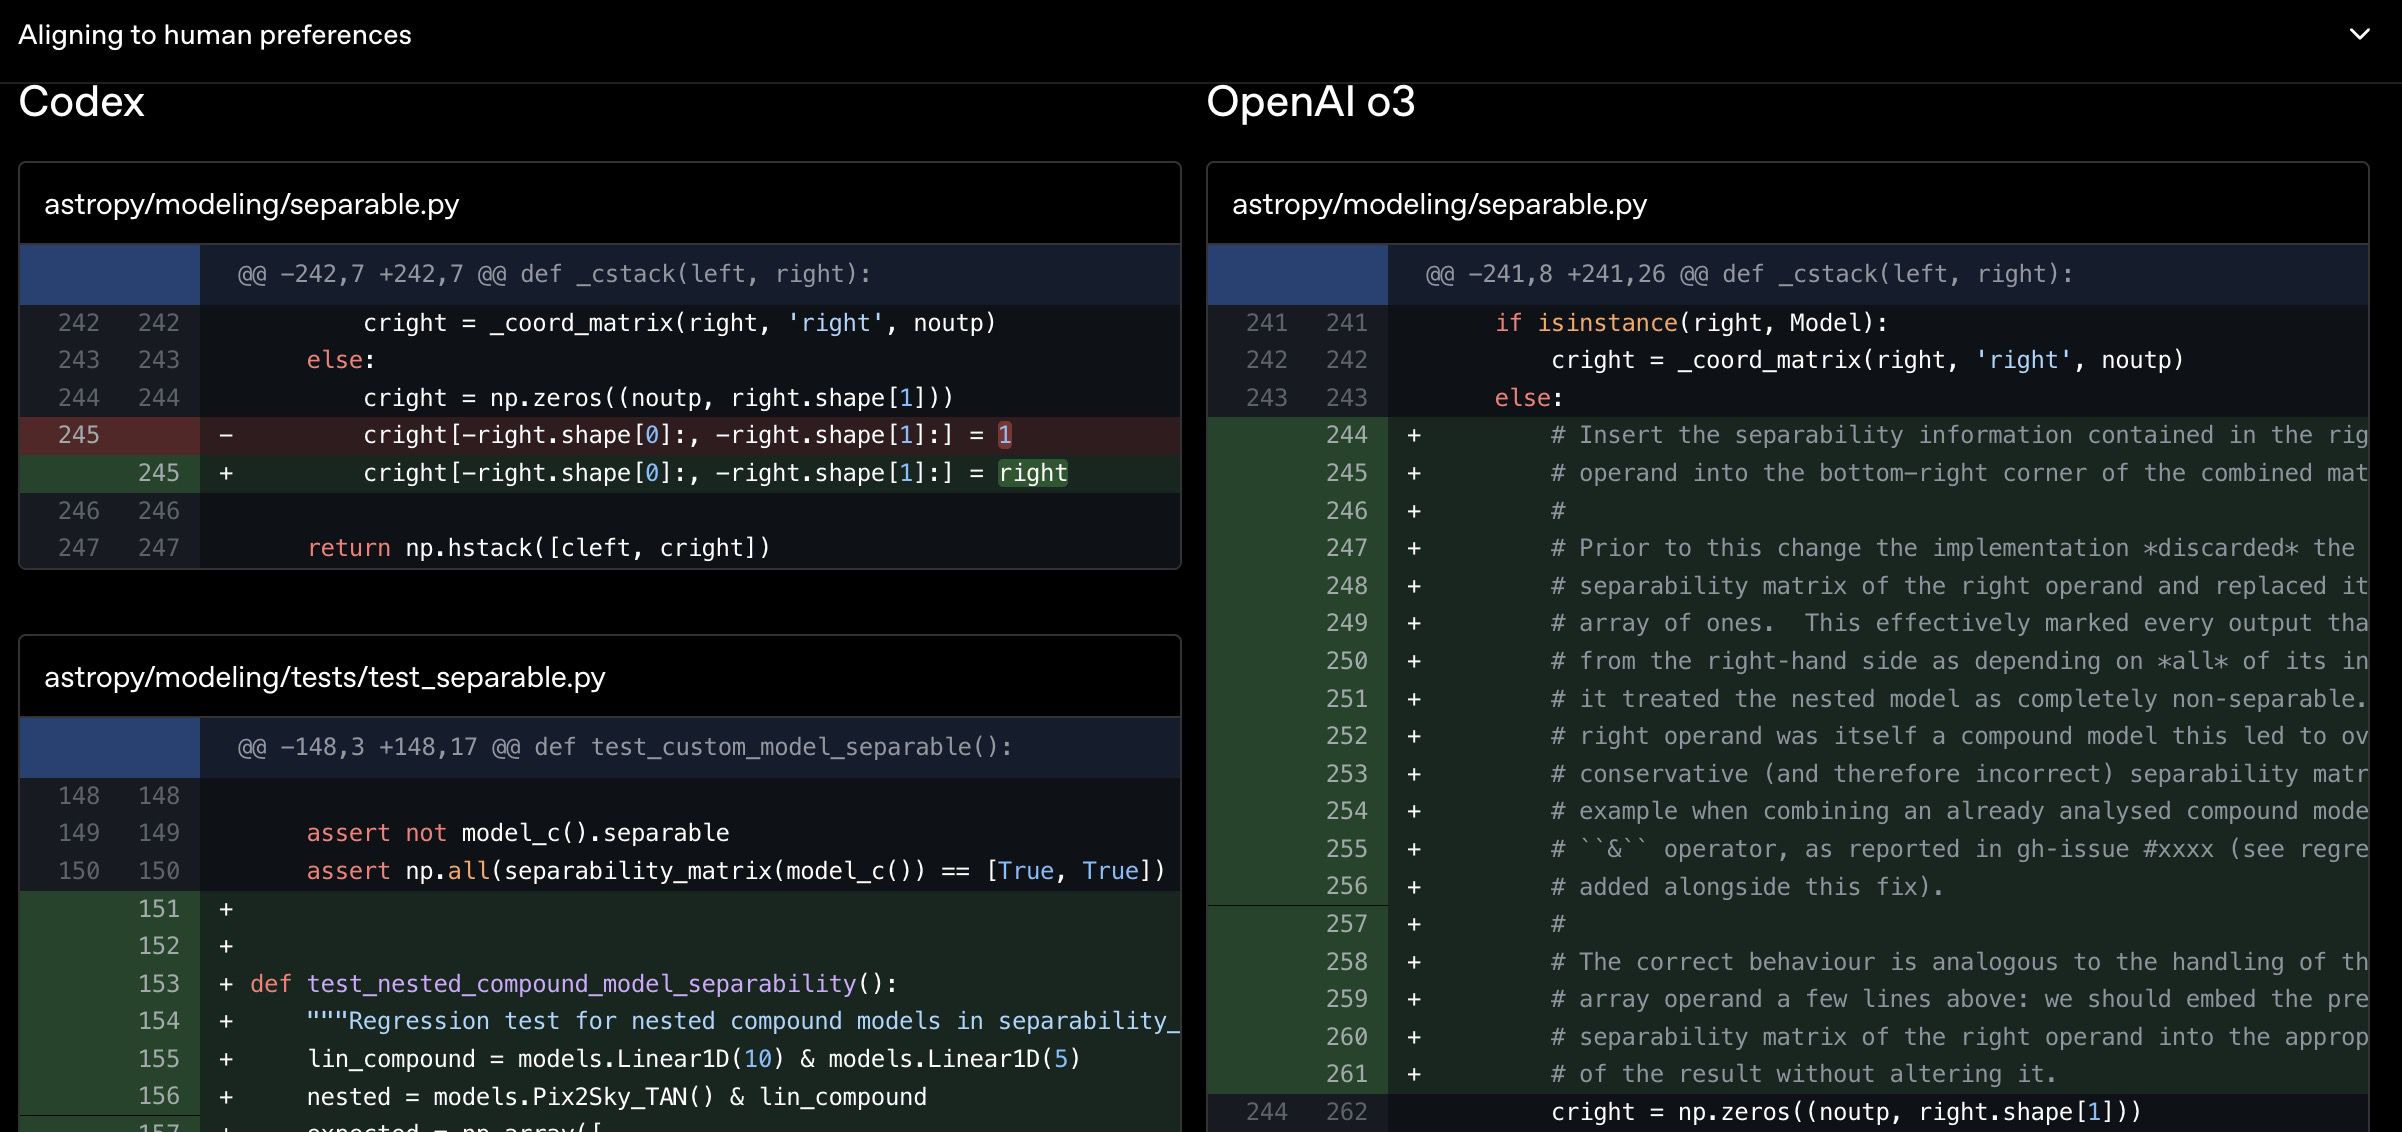The width and height of the screenshot is (2402, 1132).
Task: Collapse the Aligning to human preferences section chevron
Action: [2359, 35]
